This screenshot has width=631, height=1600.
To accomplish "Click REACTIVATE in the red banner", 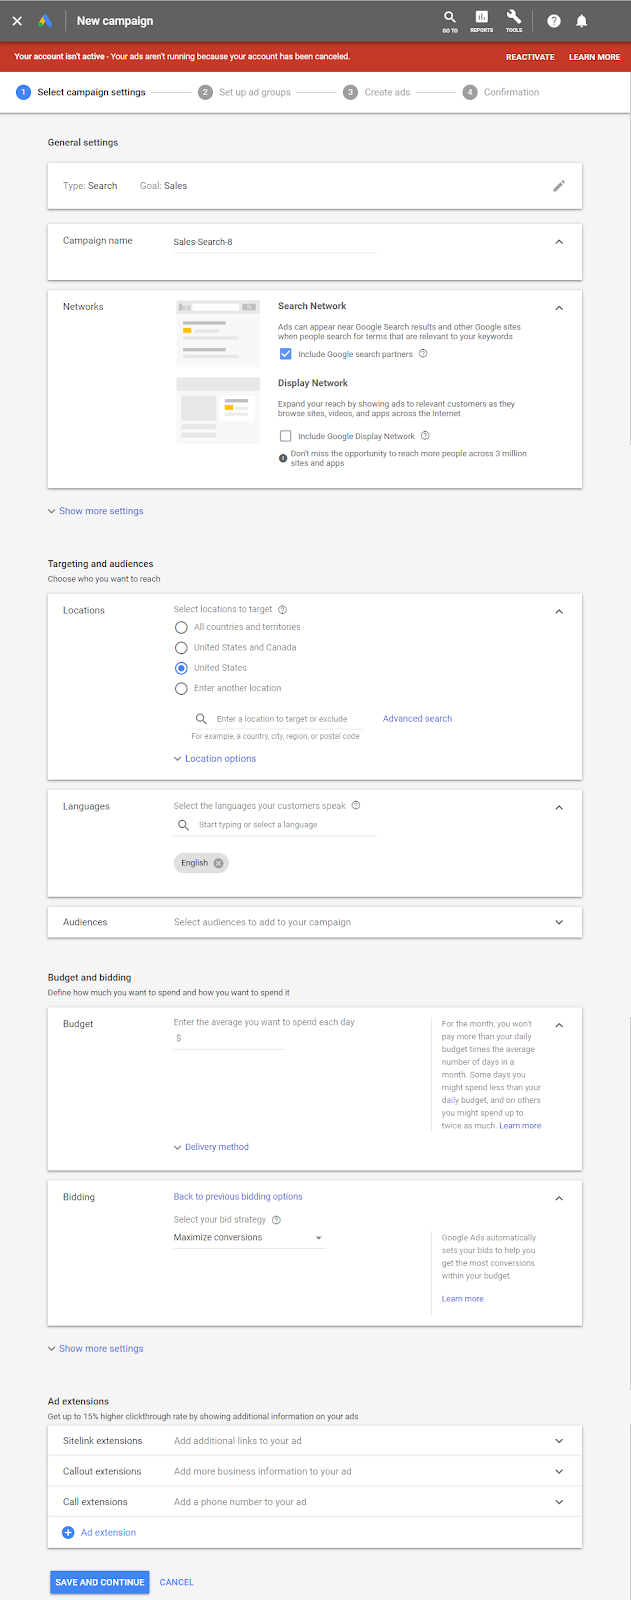I will click(x=530, y=57).
